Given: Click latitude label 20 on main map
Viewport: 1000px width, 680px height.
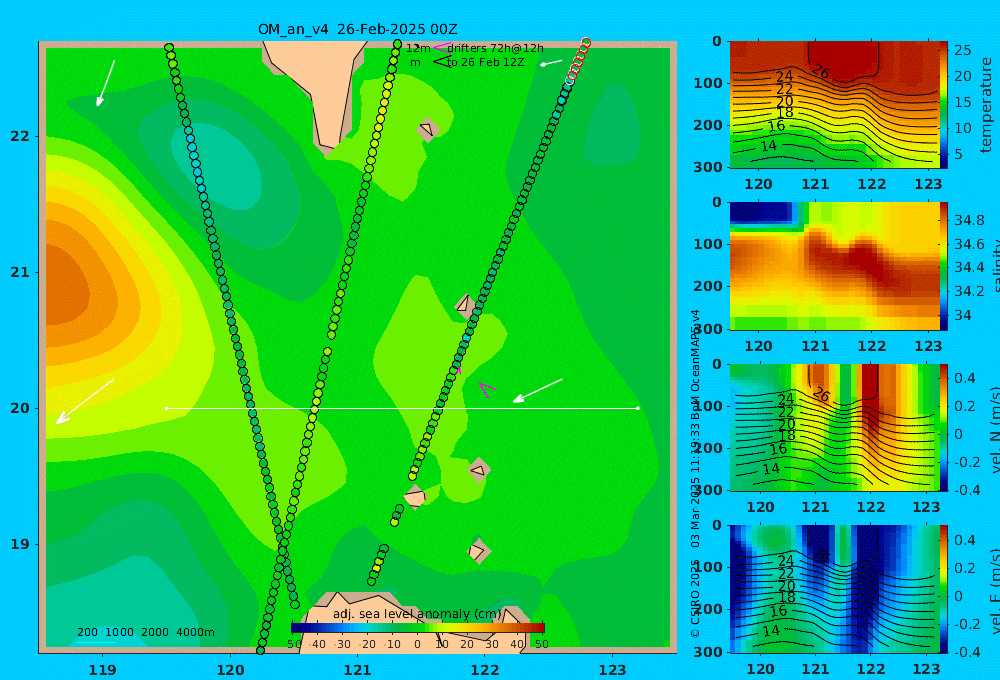Looking at the screenshot, I should coord(20,408).
